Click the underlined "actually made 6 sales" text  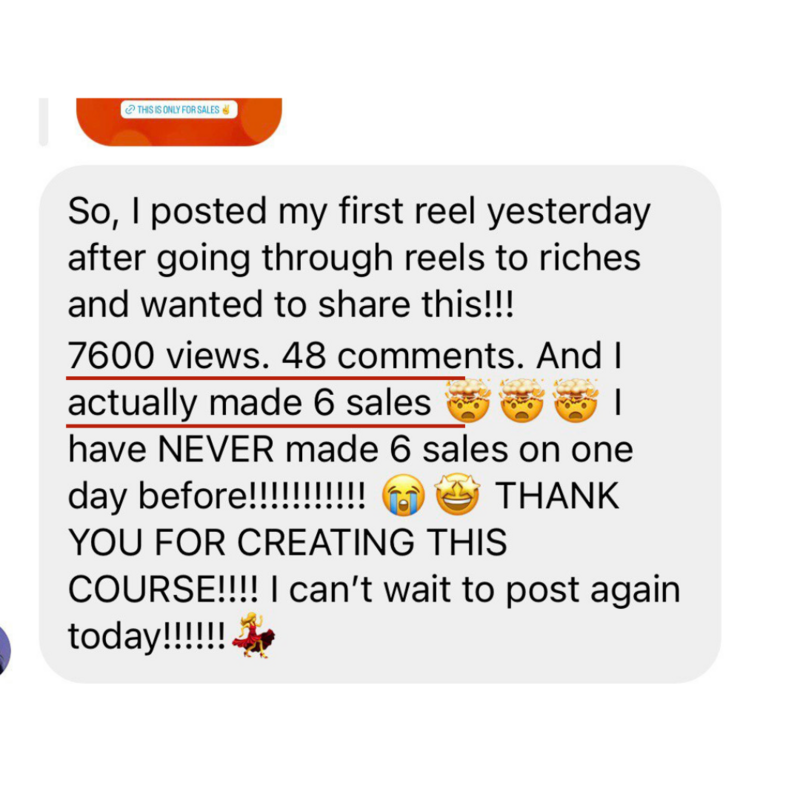tap(249, 403)
